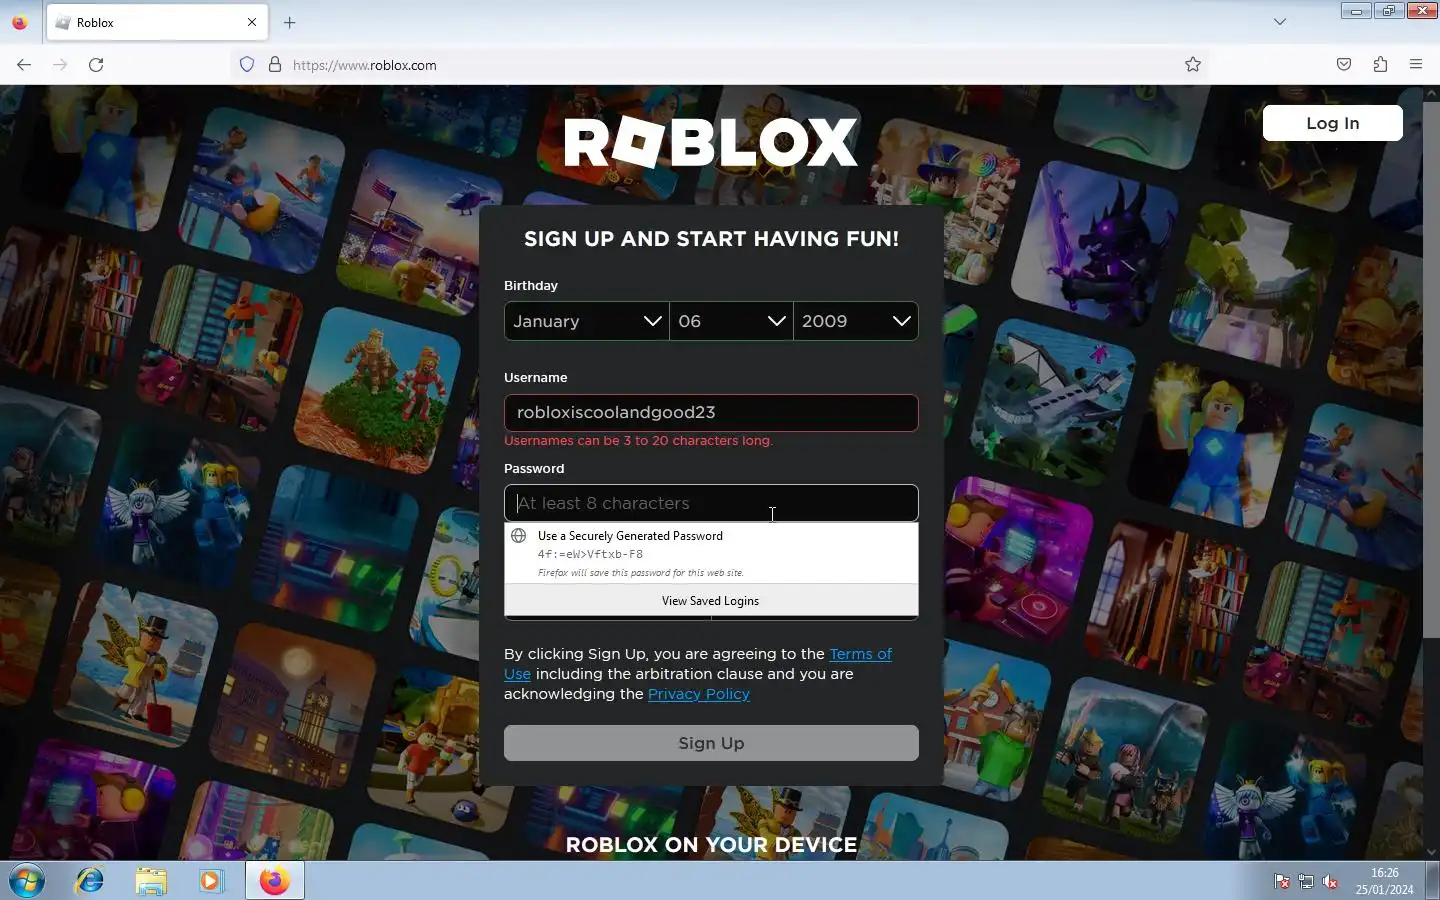1440x900 pixels.
Task: Go back to previous page
Action: 24,65
